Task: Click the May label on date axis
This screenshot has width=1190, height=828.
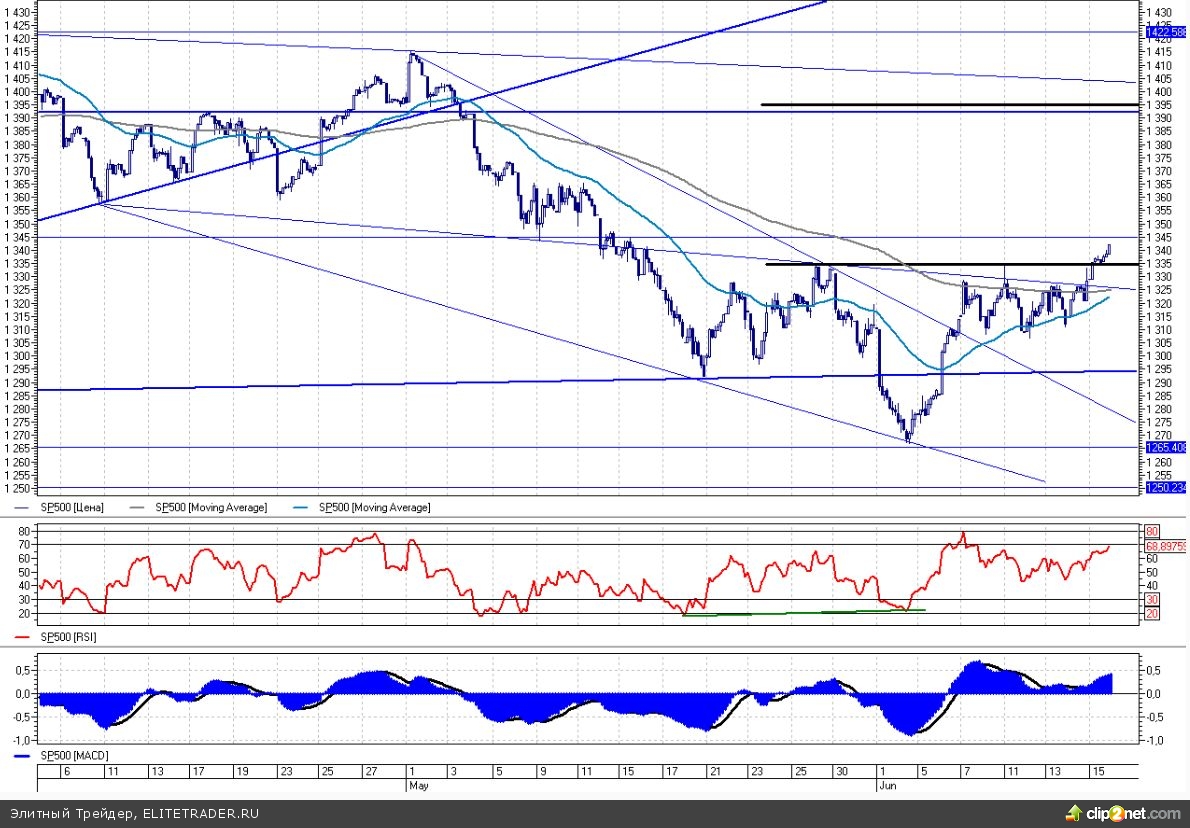Action: 418,786
